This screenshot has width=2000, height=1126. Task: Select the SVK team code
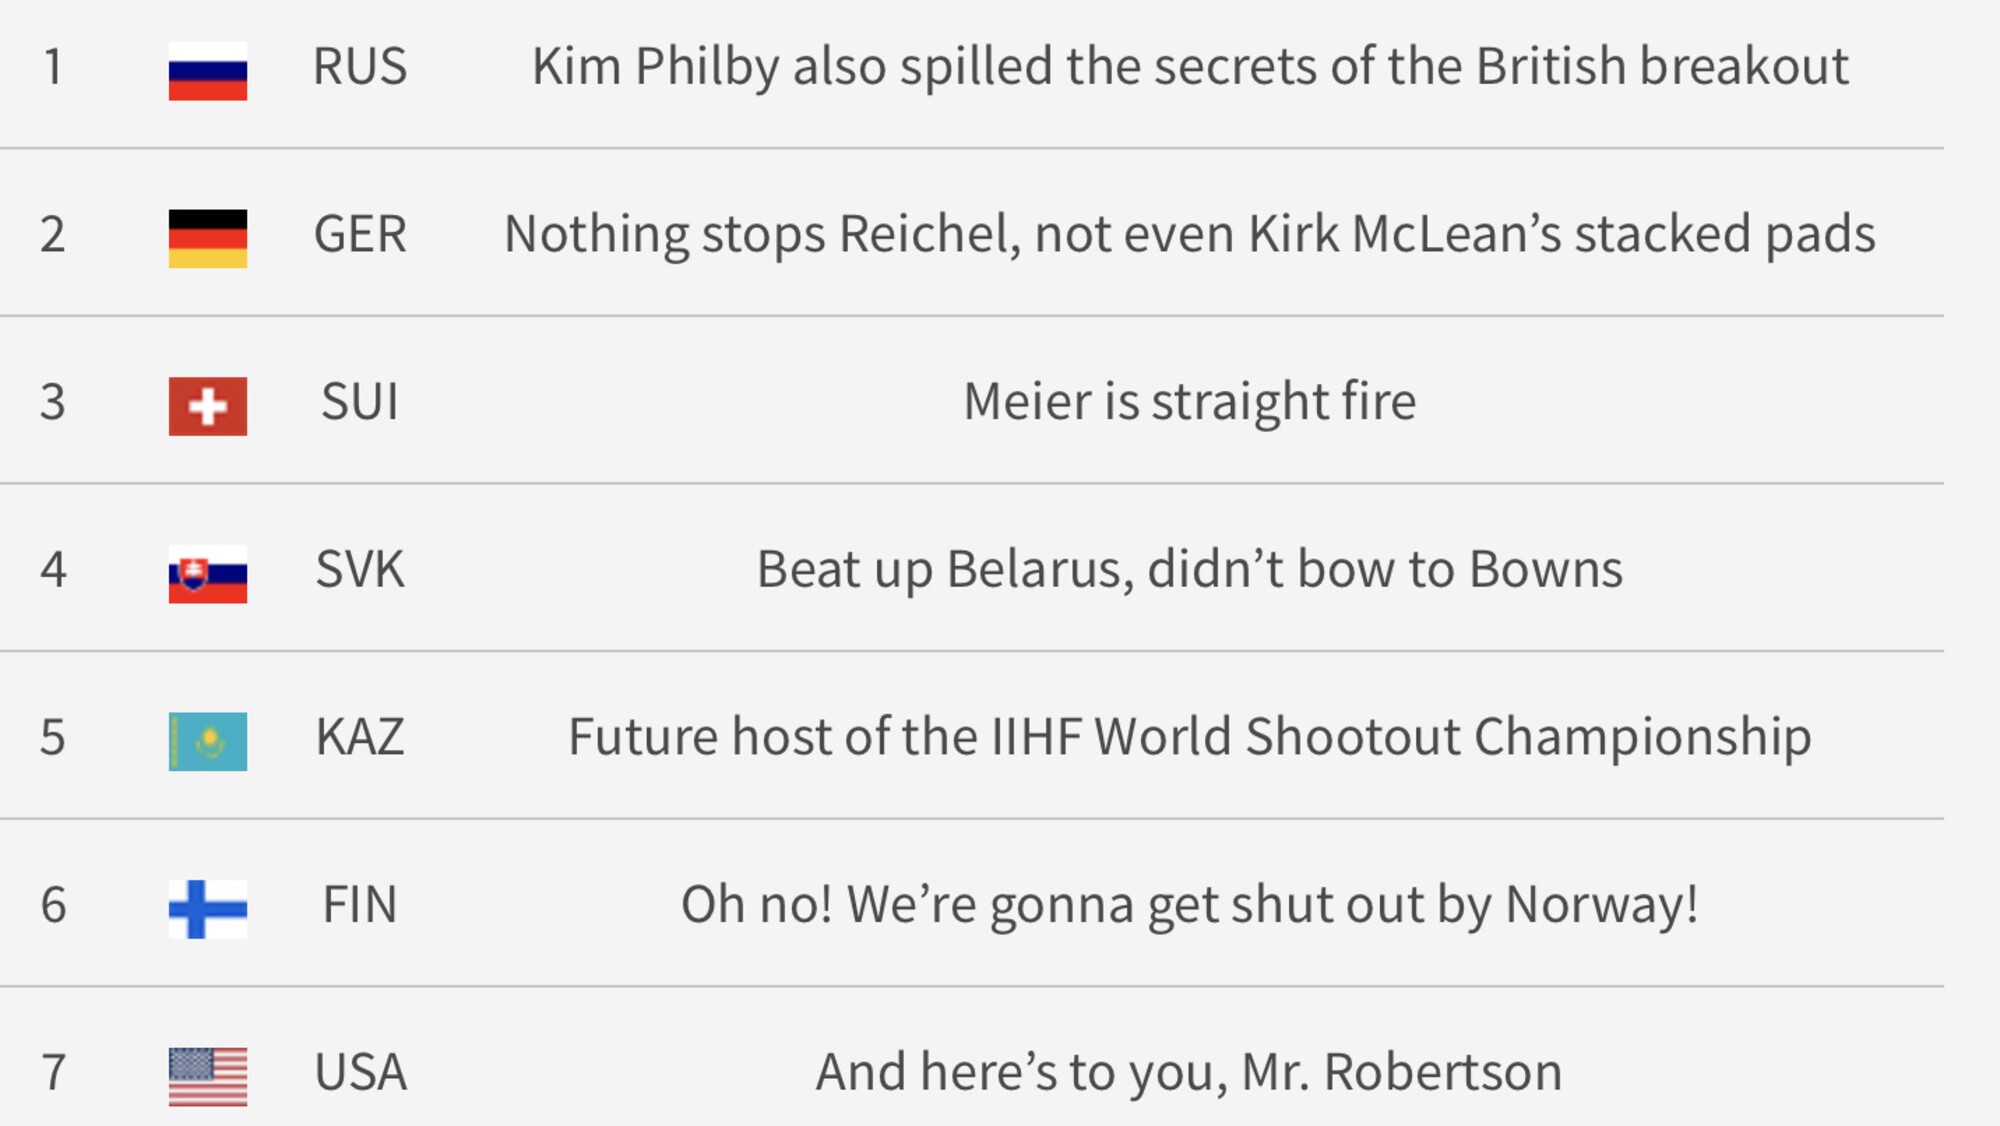coord(360,570)
